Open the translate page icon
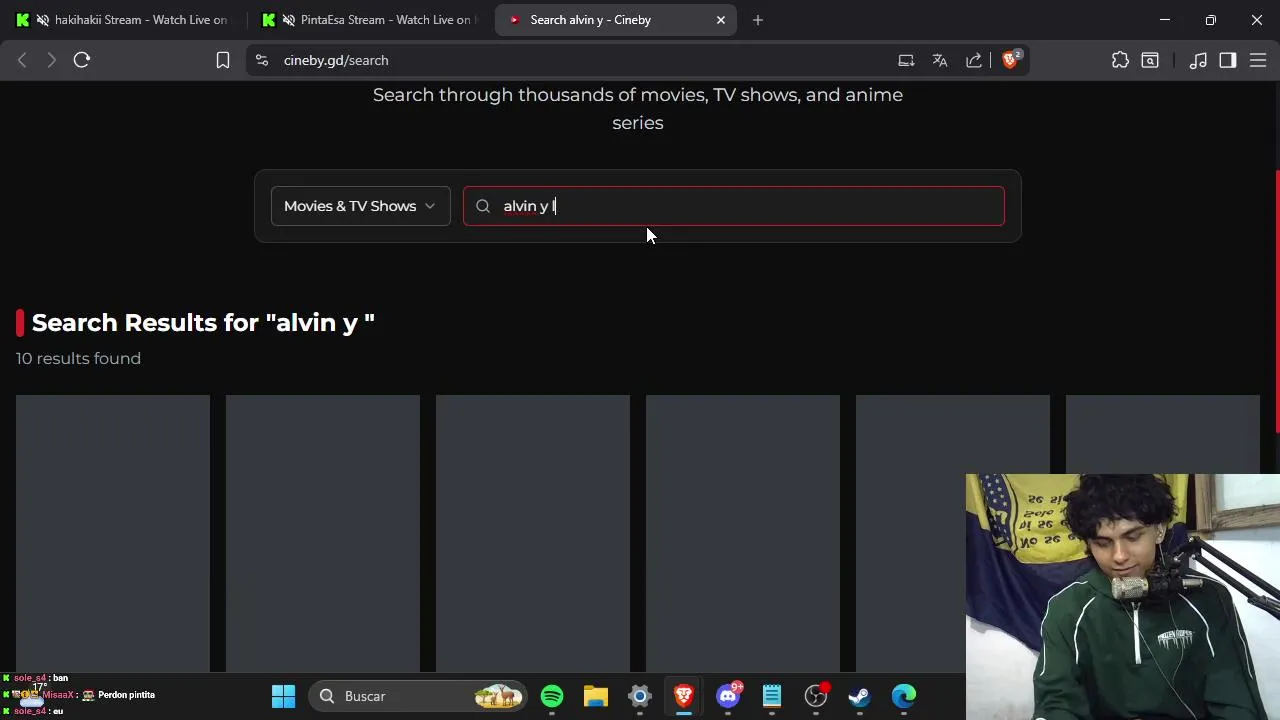 [x=940, y=60]
